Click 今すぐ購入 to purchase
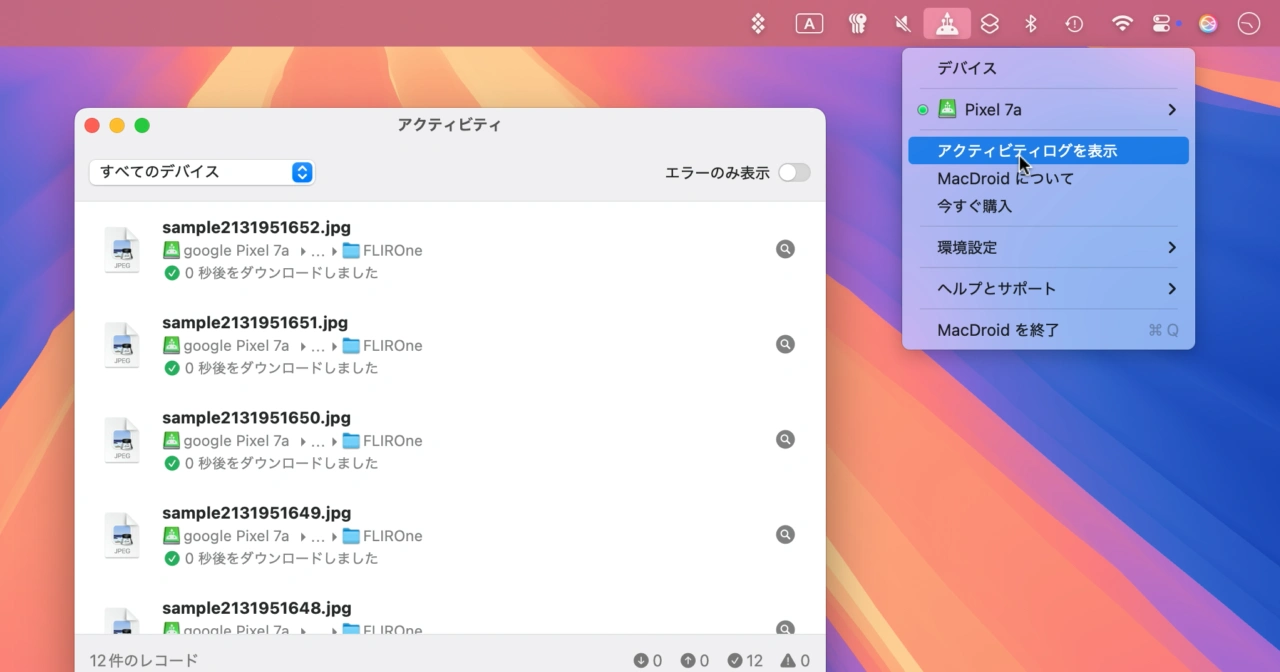Screen dimensions: 1280x672 coord(974,206)
